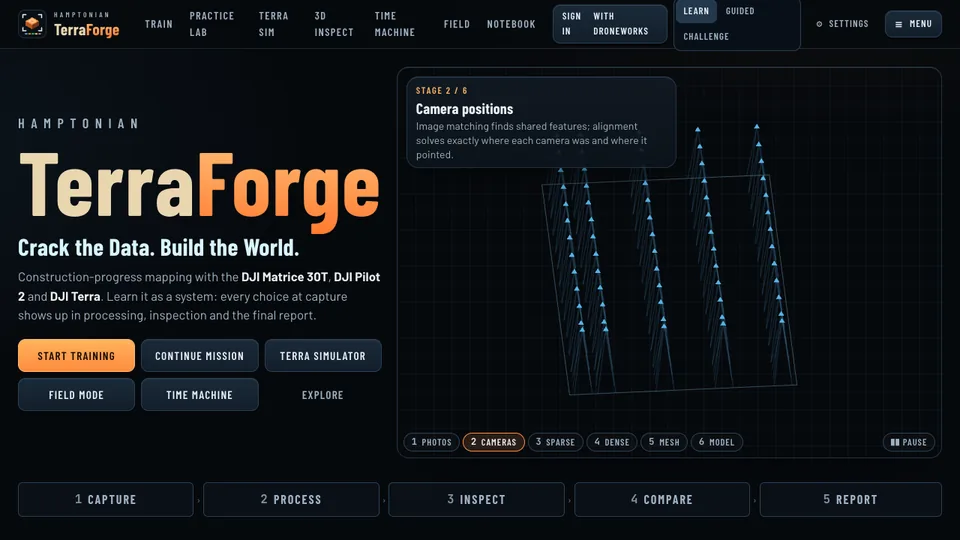Image resolution: width=960 pixels, height=540 pixels.
Task: Open the Notebook page
Action: [511, 24]
